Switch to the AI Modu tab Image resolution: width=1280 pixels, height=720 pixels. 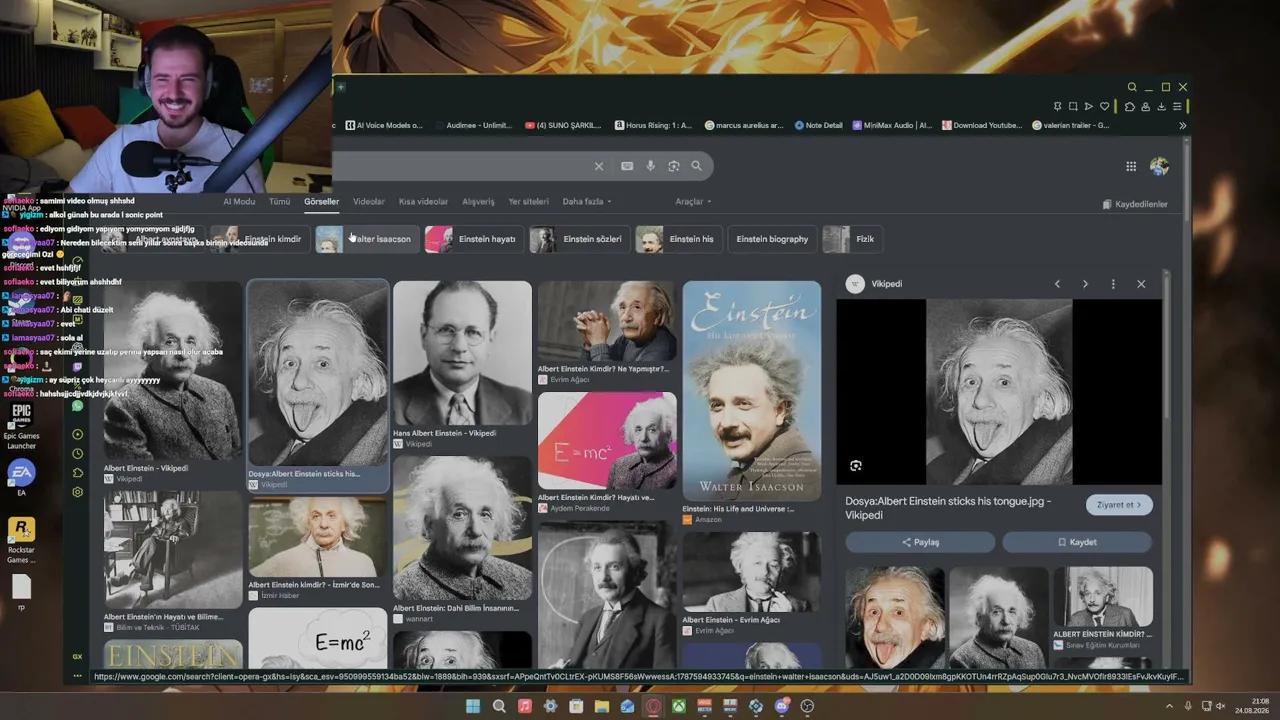(x=239, y=202)
